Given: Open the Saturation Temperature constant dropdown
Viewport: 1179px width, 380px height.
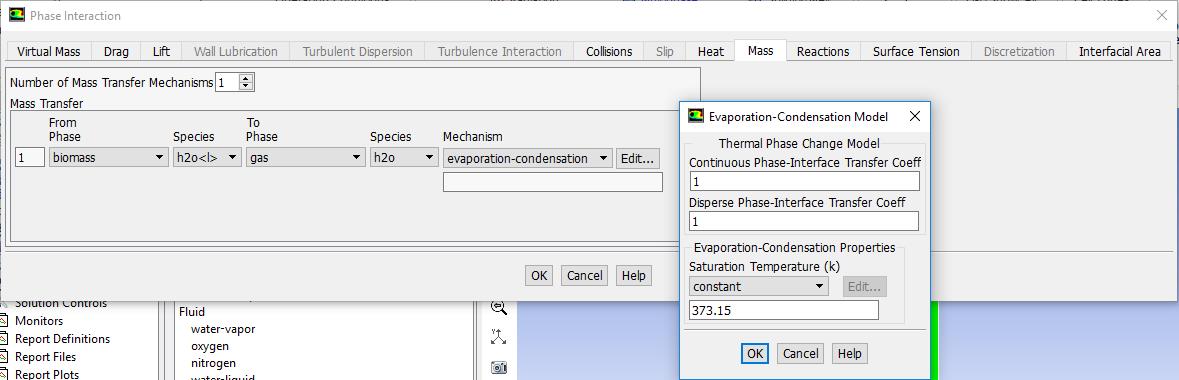Looking at the screenshot, I should 759,286.
